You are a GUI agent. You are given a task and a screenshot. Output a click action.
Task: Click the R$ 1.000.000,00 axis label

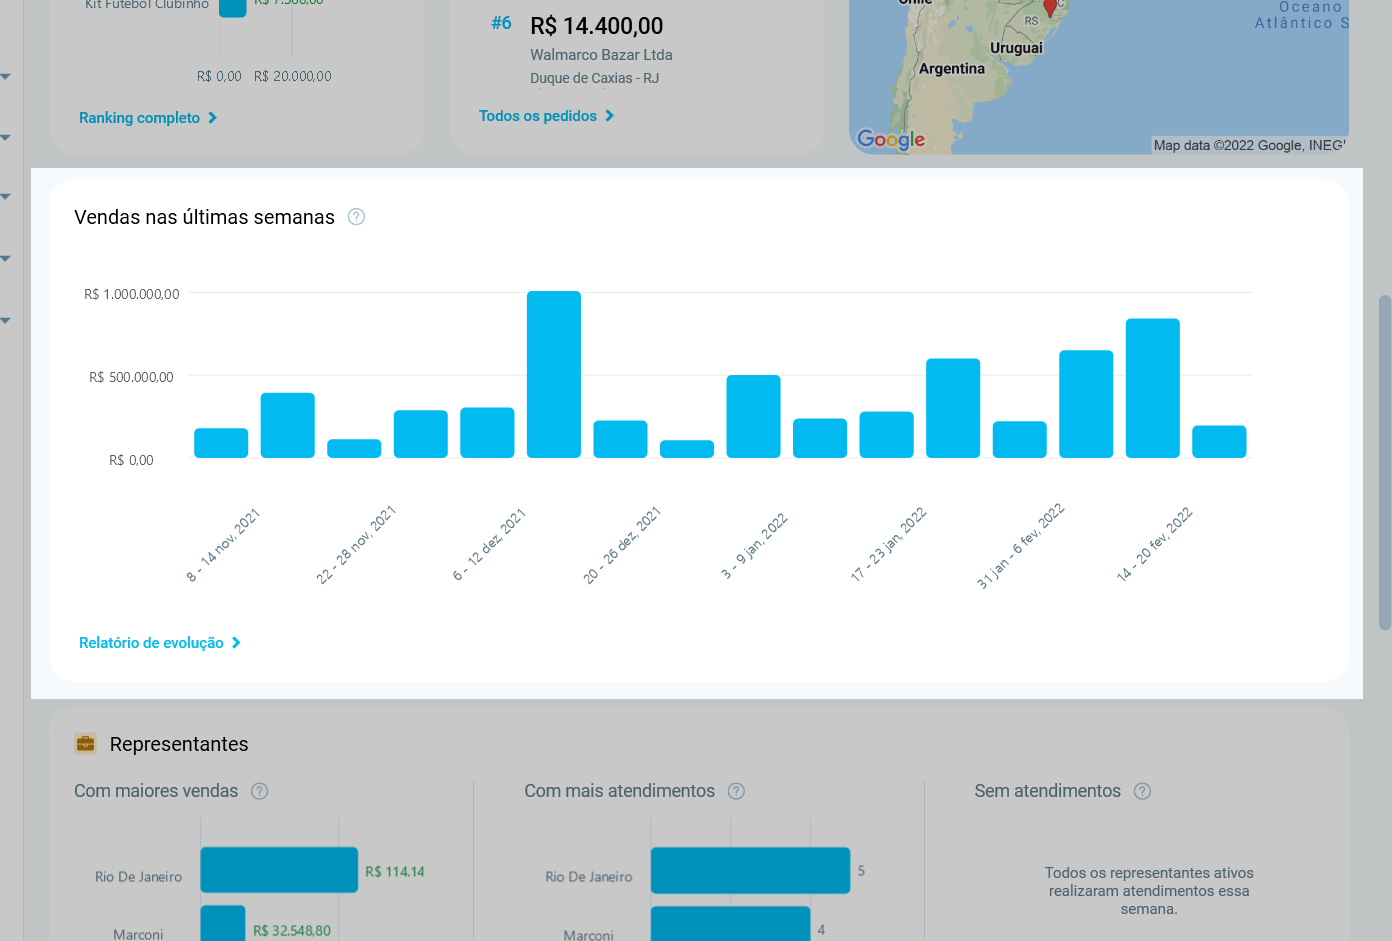pos(132,294)
